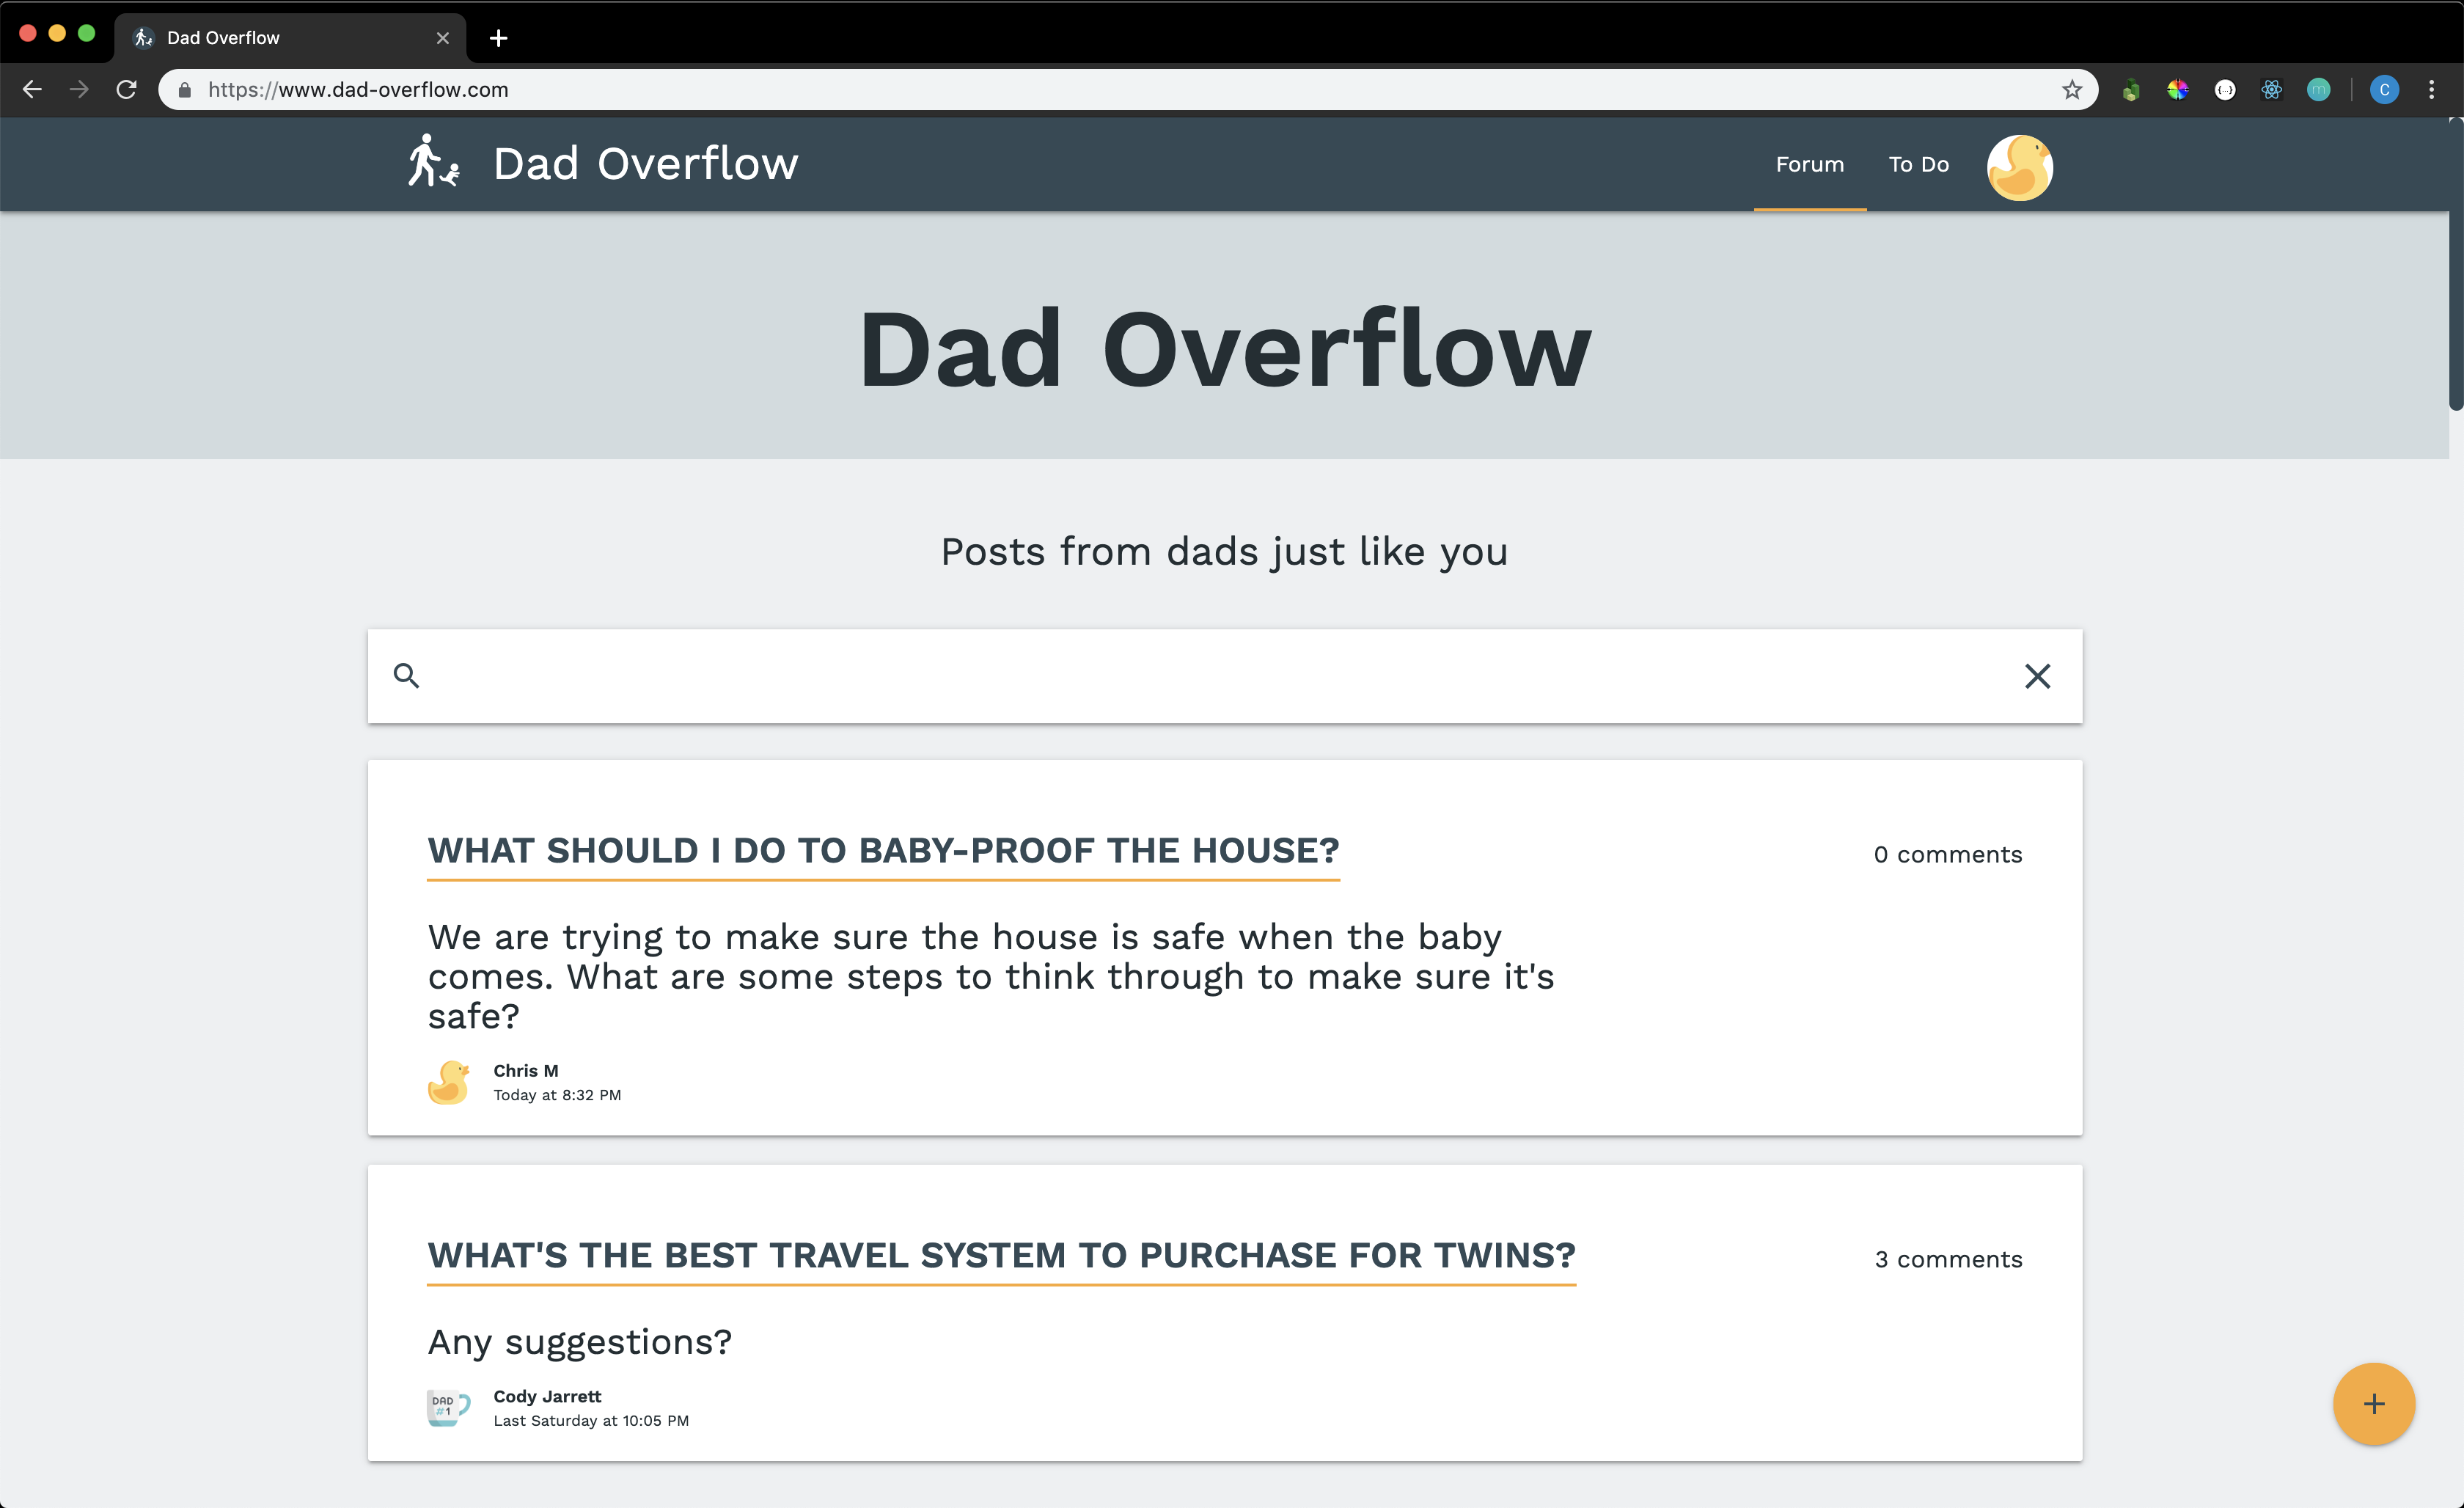Select the To Do tab
This screenshot has width=2464, height=1508.
pos(1918,162)
